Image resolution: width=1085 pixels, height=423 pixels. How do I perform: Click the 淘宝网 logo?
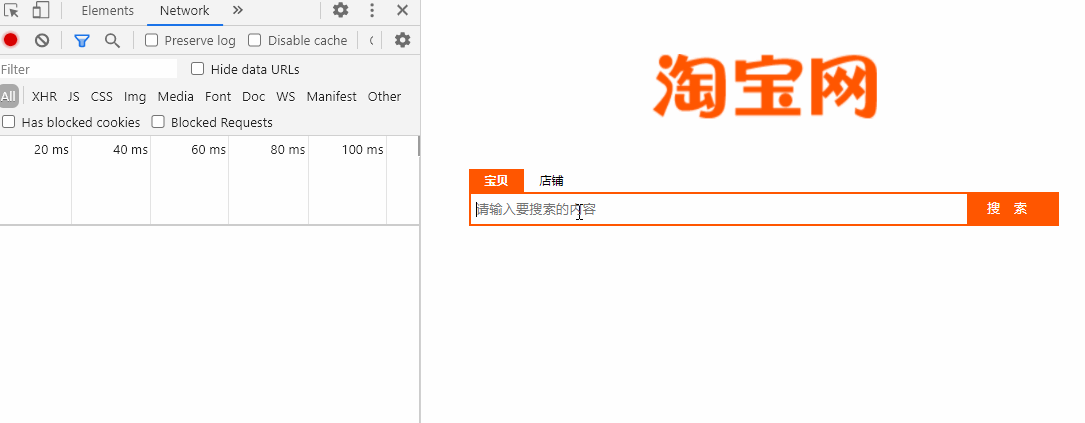765,85
